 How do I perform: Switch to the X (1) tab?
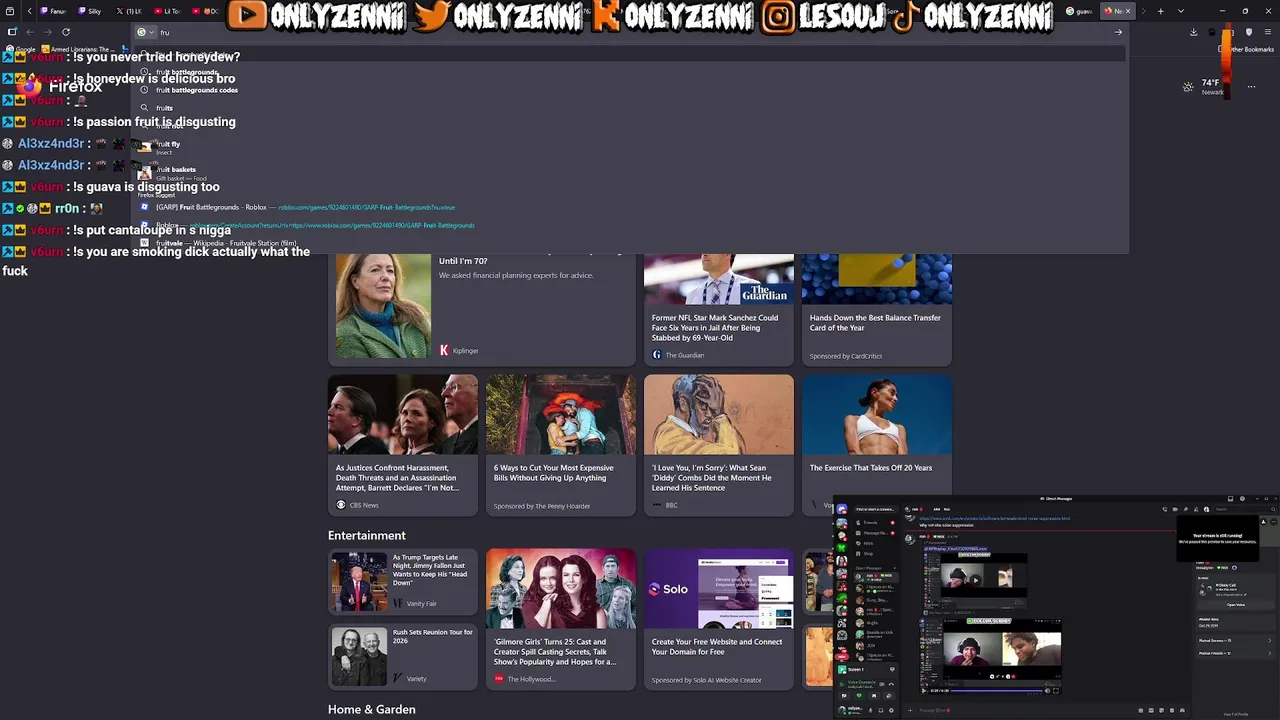128,11
